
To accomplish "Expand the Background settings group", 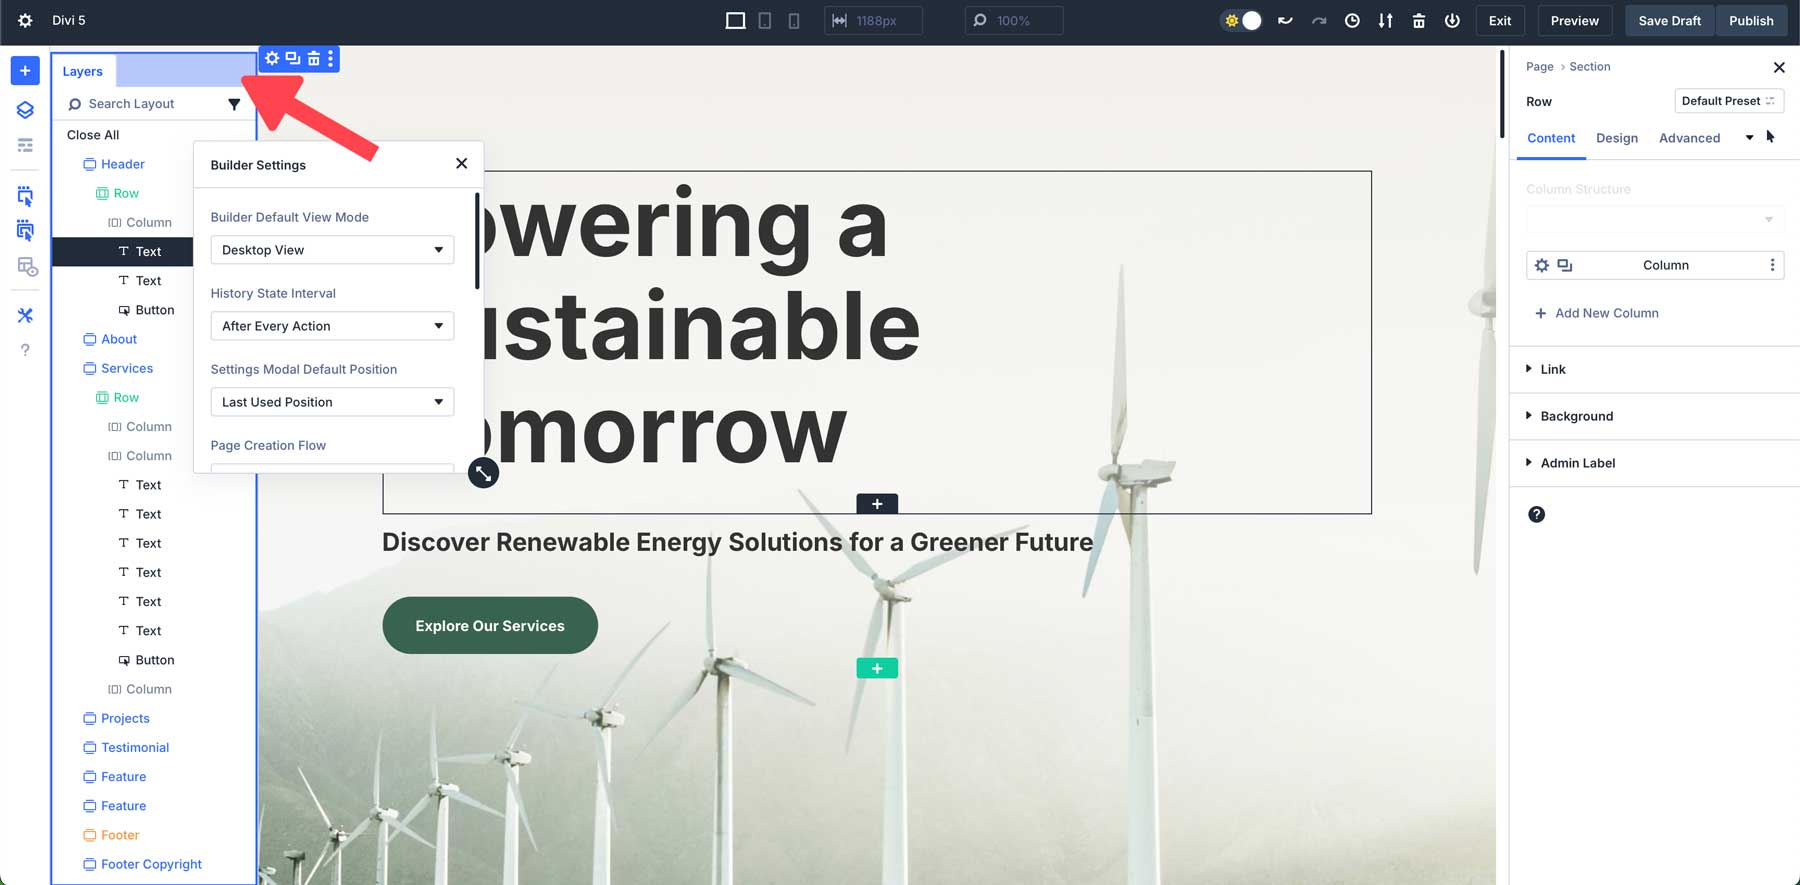I will pyautogui.click(x=1576, y=416).
